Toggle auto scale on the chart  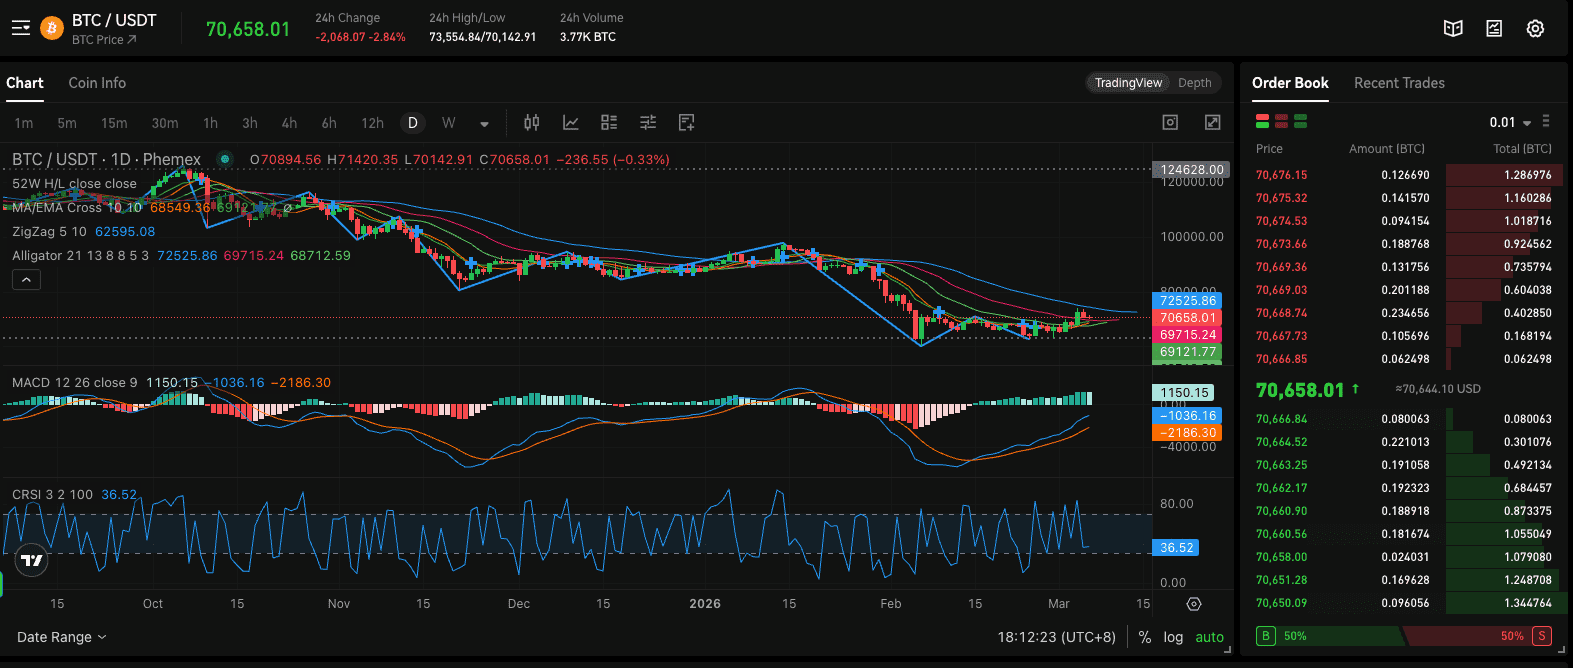tap(1209, 637)
